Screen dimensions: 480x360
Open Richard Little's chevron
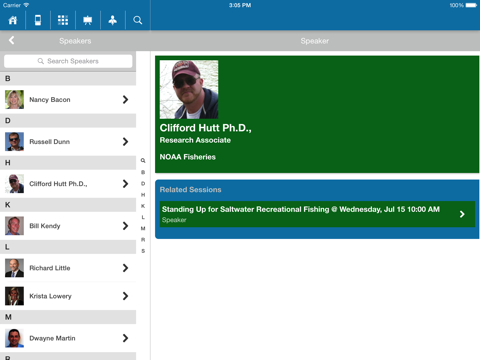tap(125, 268)
